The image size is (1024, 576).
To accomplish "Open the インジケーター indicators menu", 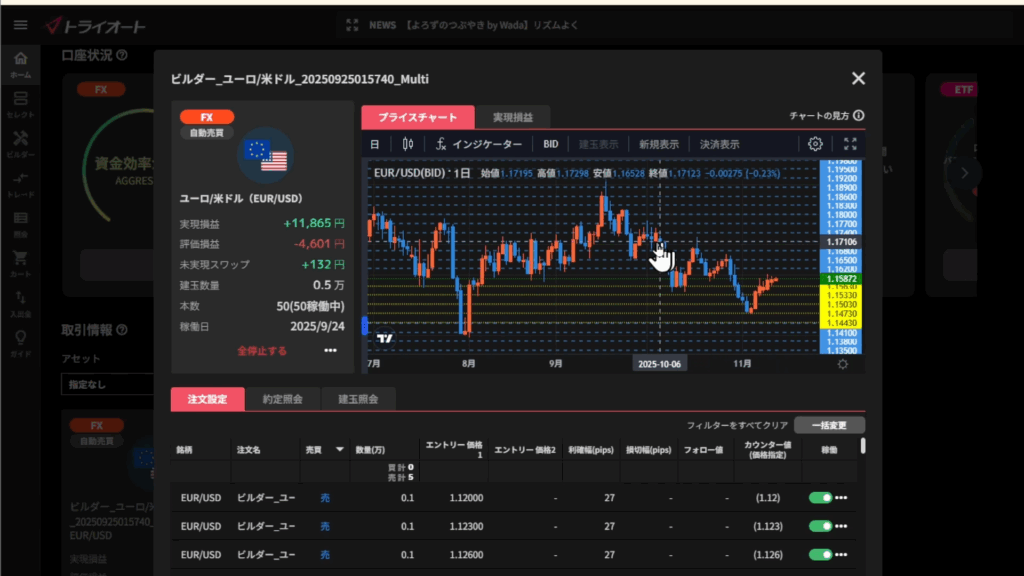I will (x=479, y=144).
